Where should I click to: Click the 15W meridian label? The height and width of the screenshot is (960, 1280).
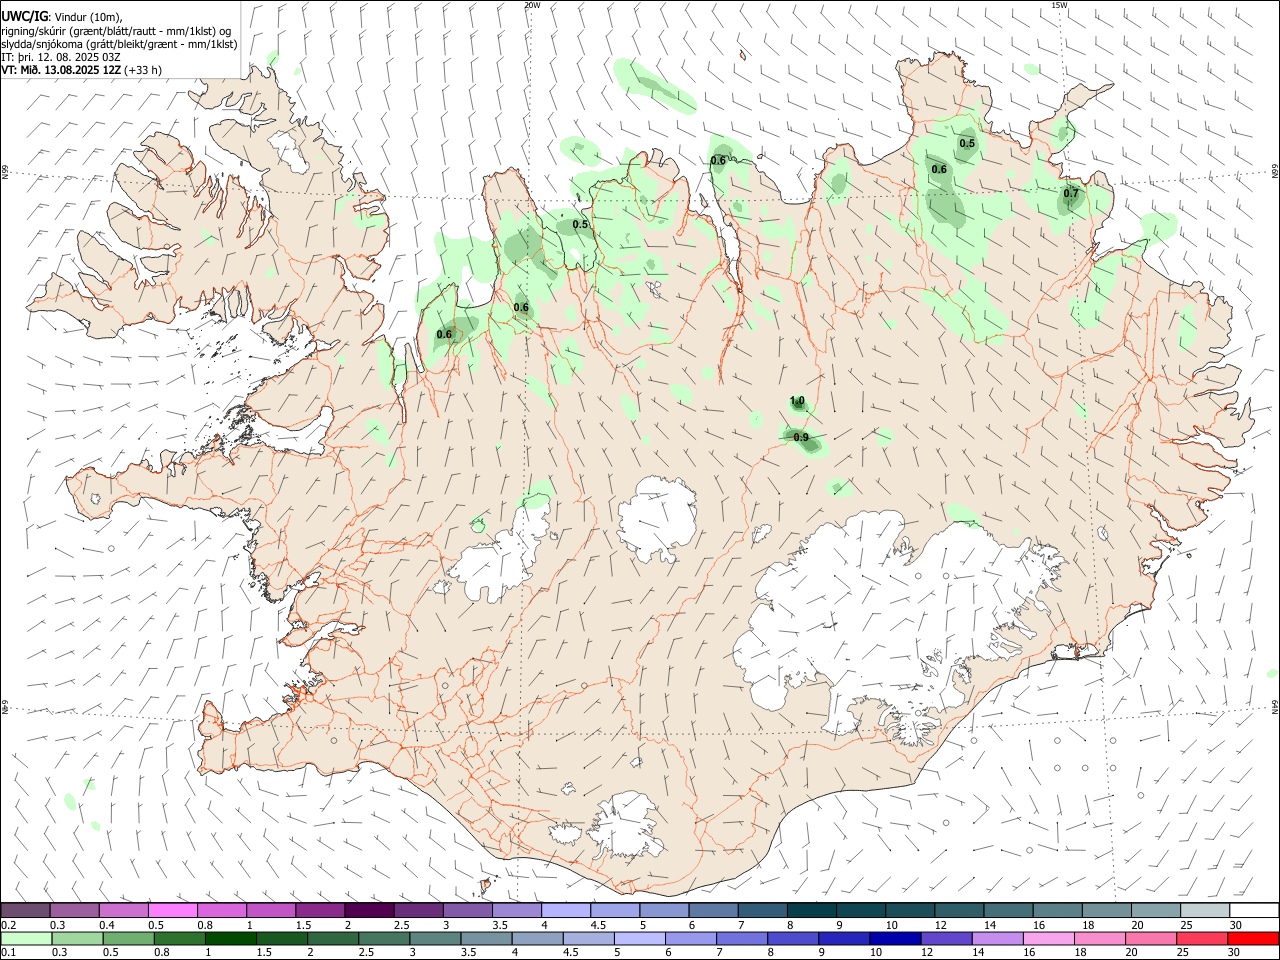[1060, 5]
